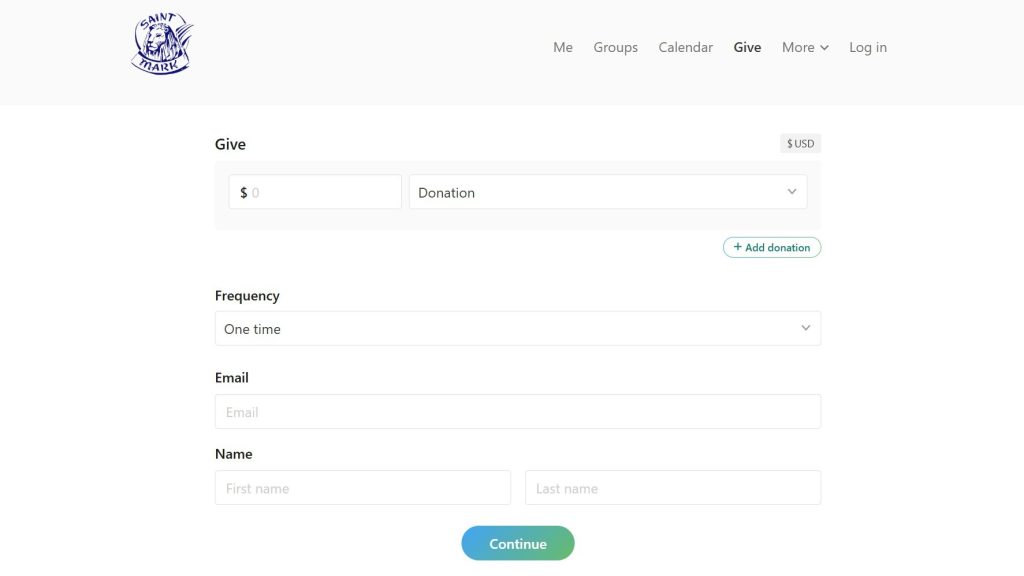This screenshot has height=576, width=1024.
Task: Click the Donation dropdown arrow
Action: click(792, 192)
